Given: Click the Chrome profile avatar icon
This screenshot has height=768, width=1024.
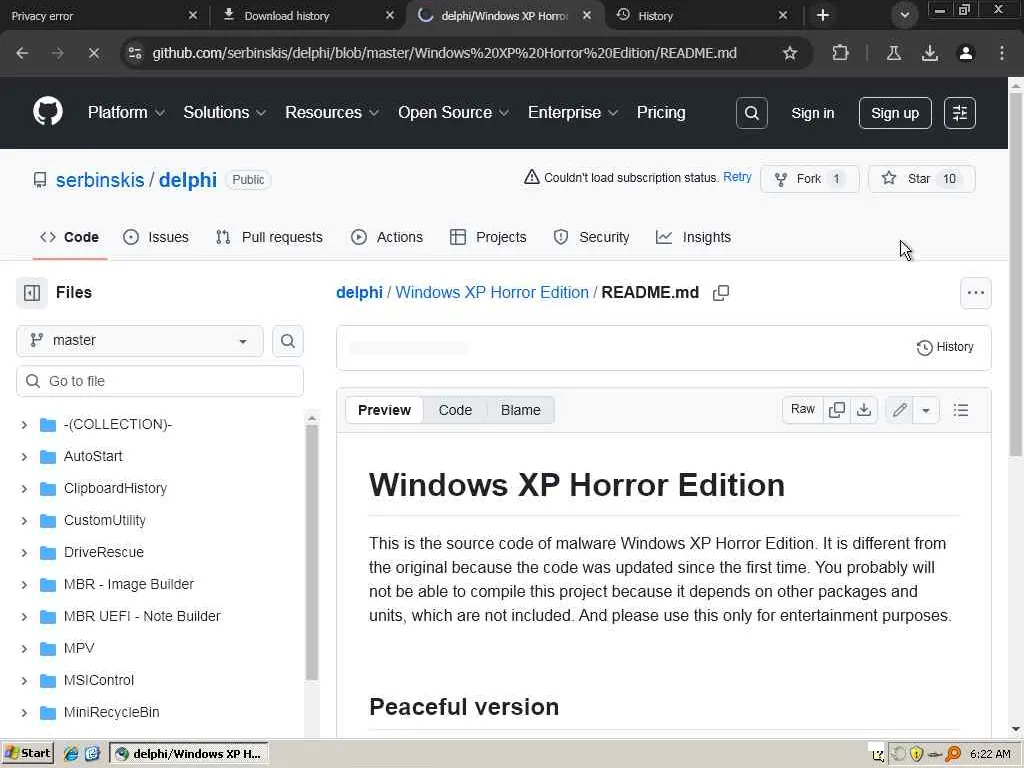Looking at the screenshot, I should tap(965, 53).
